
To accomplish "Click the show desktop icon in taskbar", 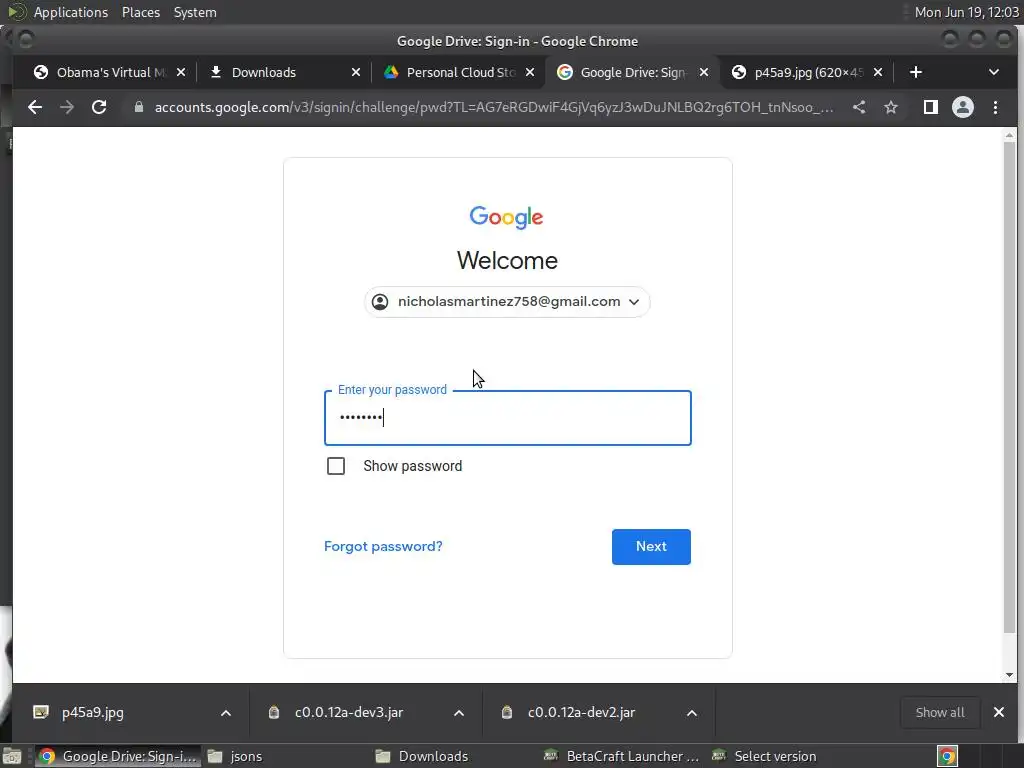I will tap(12, 756).
